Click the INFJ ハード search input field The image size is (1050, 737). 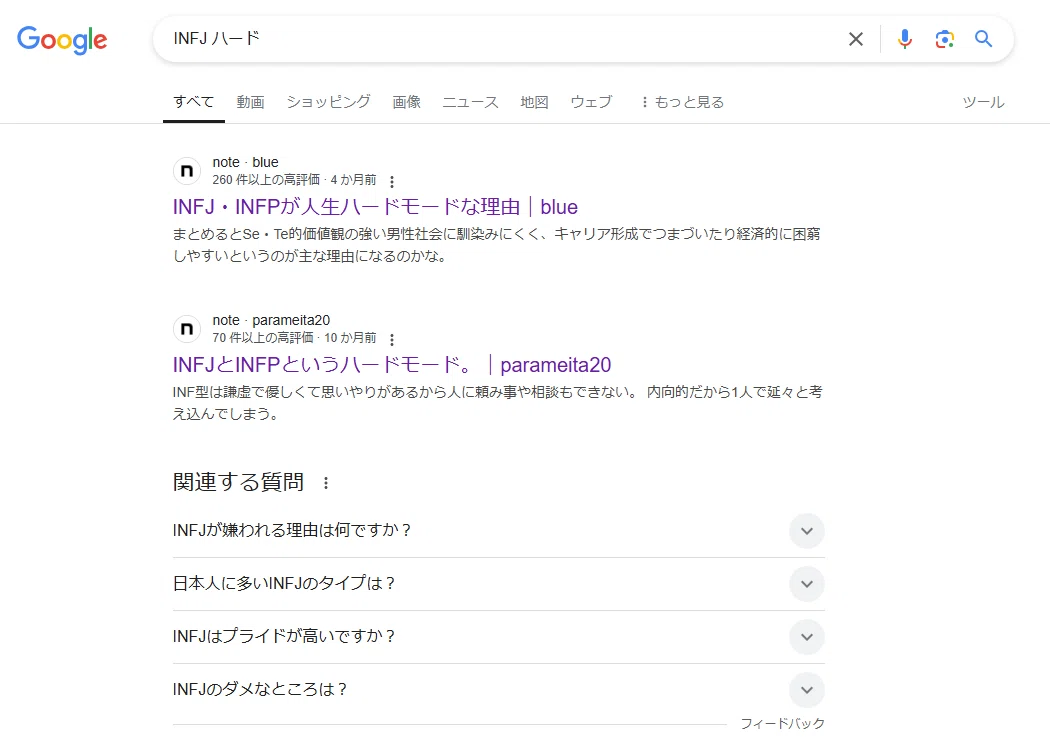pyautogui.click(x=496, y=39)
